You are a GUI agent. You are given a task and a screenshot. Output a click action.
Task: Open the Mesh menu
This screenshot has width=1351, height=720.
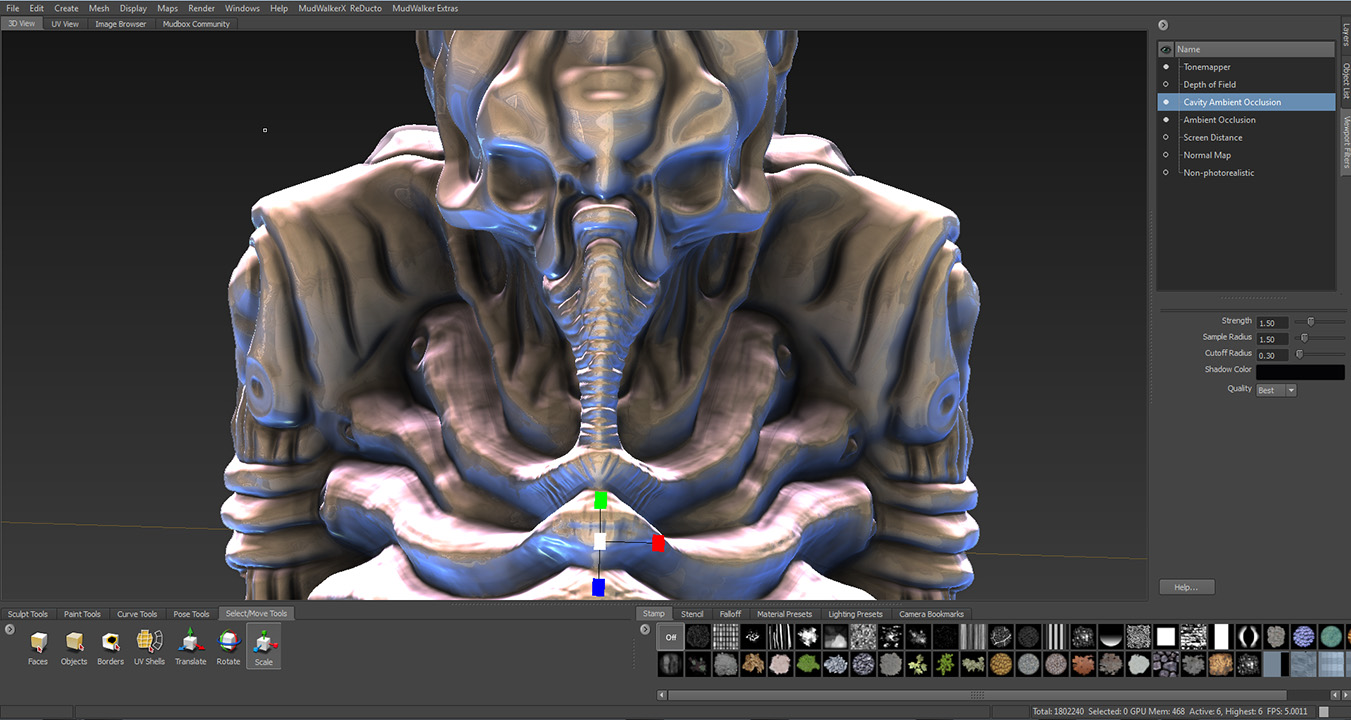coord(99,8)
